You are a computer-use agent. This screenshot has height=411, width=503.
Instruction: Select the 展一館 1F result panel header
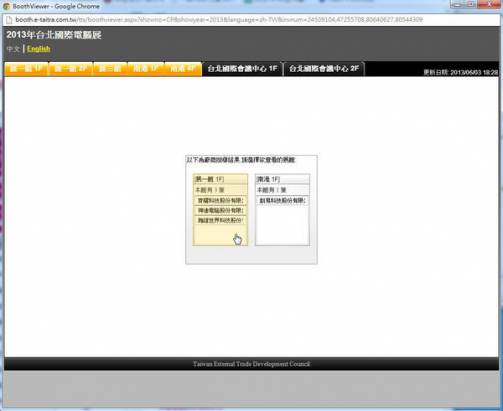point(220,179)
